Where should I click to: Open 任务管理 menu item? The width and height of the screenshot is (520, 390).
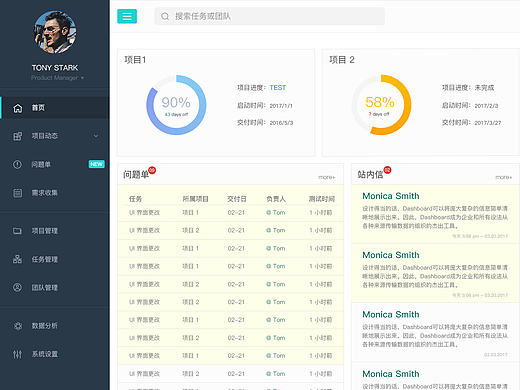[x=45, y=259]
